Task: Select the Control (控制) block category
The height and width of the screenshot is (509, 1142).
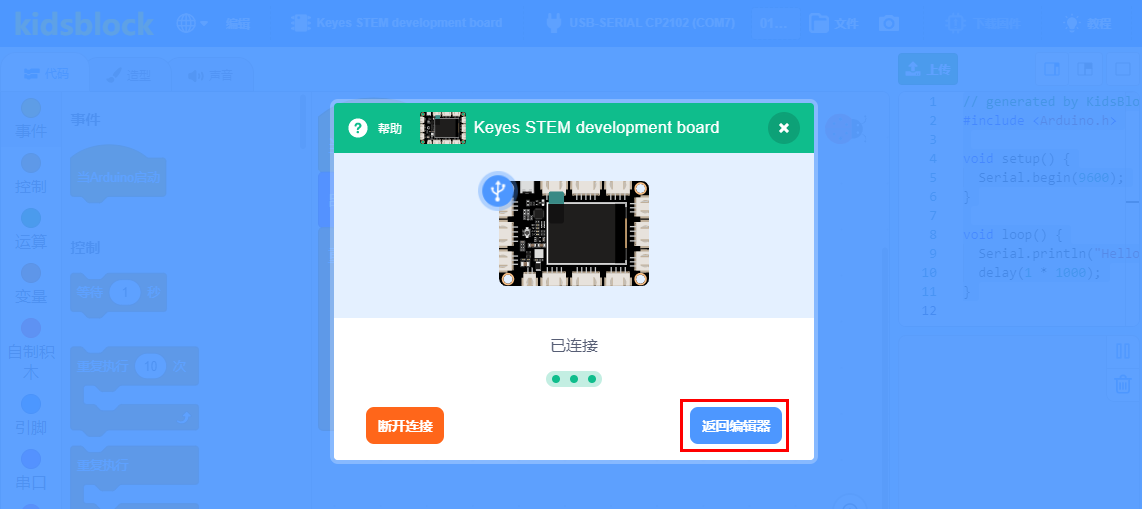Action: point(31,174)
